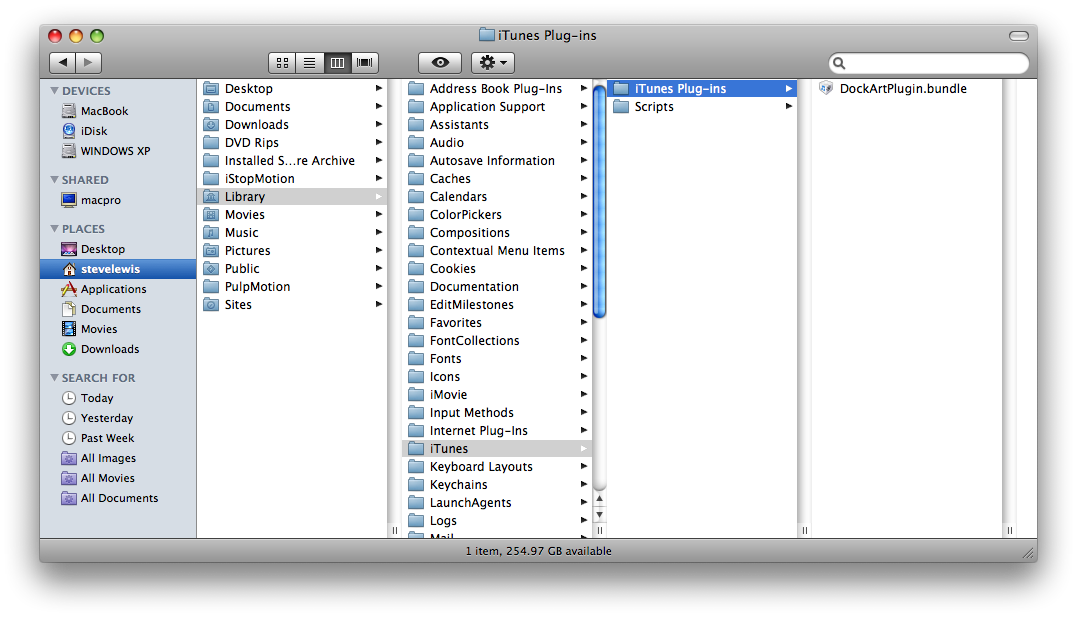Image resolution: width=1077 pixels, height=617 pixels.
Task: Expand Pictures folder via its arrow
Action: 378,250
